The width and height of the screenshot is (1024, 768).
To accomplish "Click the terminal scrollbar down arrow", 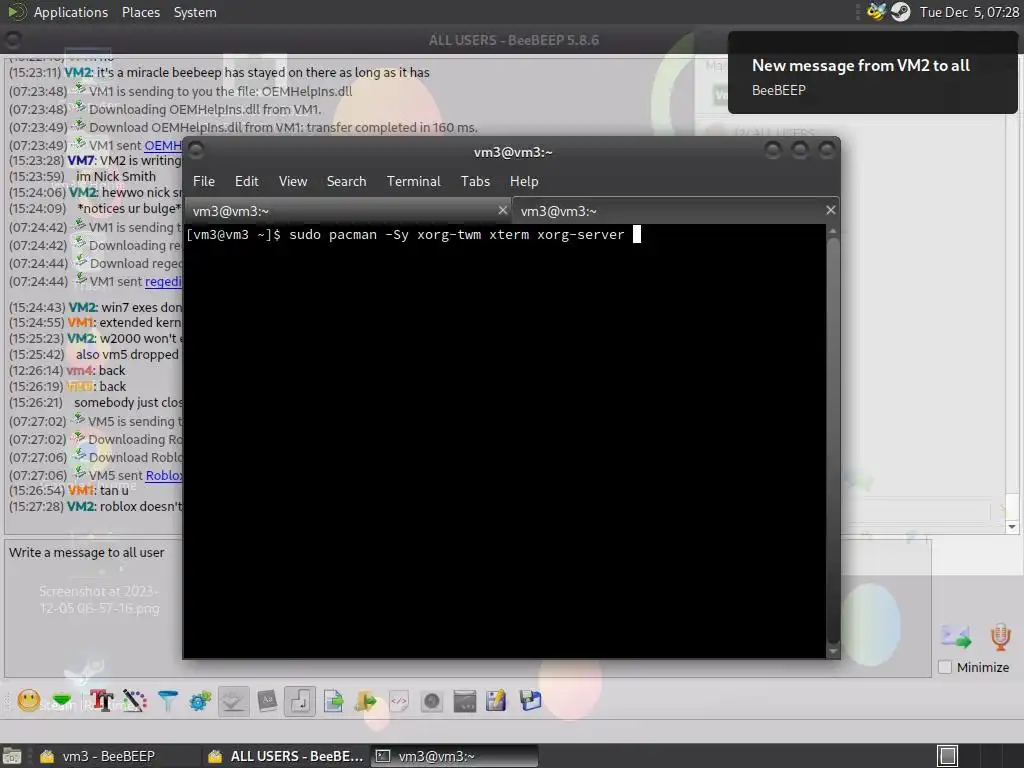I will (x=833, y=651).
